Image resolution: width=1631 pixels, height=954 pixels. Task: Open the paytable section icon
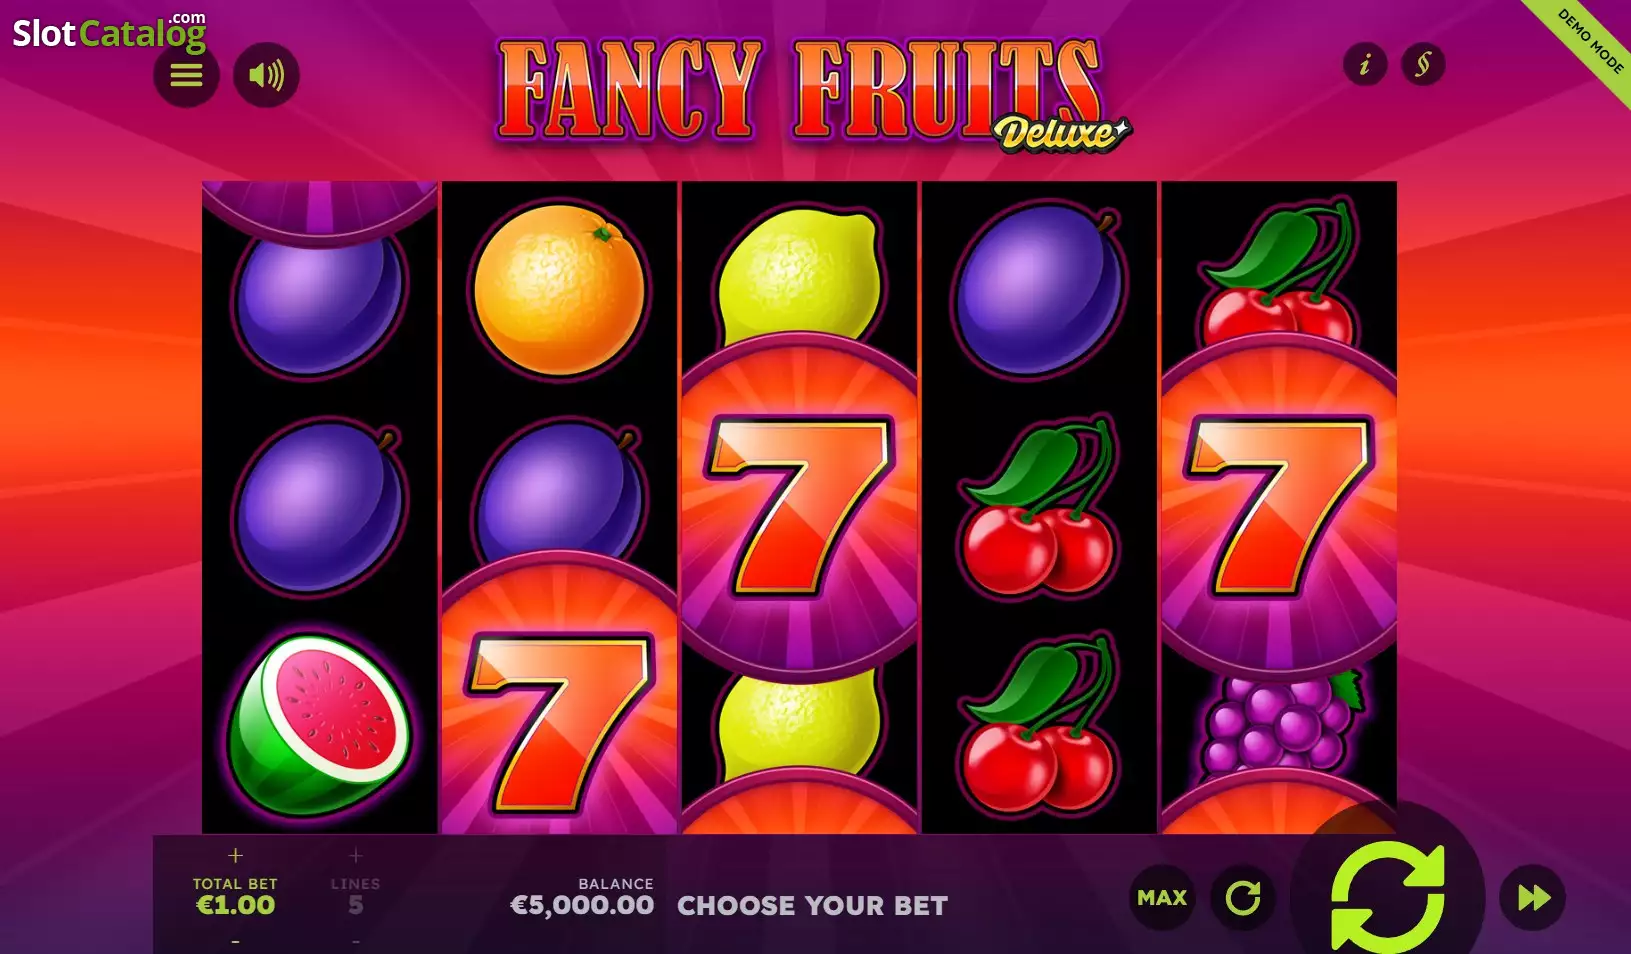tap(1423, 65)
